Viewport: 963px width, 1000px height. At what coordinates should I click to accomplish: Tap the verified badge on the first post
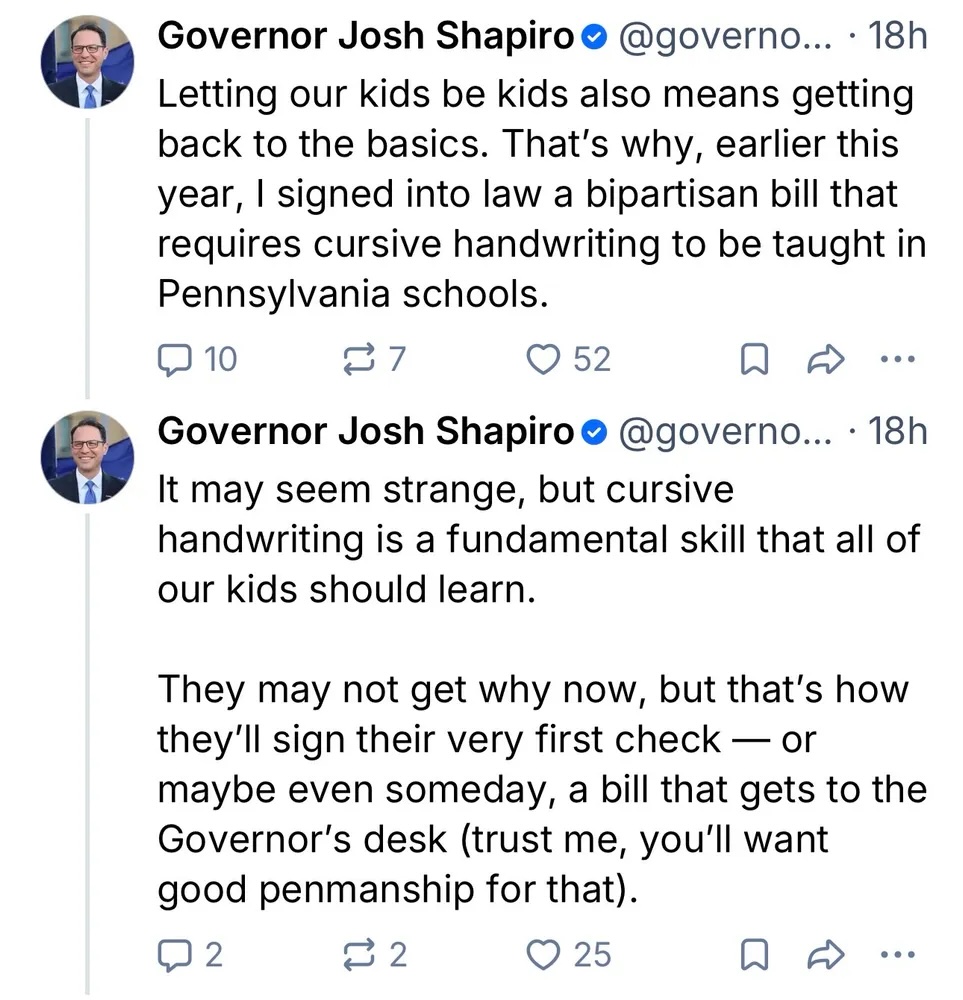593,37
